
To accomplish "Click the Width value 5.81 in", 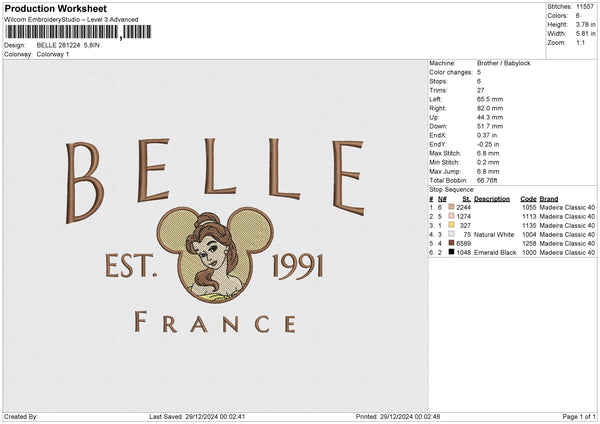I will tap(585, 34).
